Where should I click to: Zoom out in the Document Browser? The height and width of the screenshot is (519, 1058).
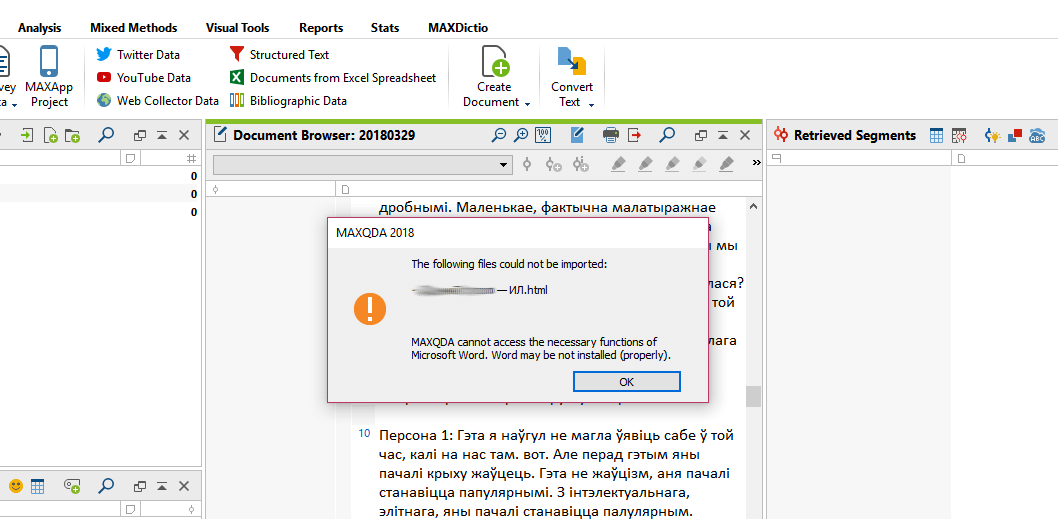499,135
